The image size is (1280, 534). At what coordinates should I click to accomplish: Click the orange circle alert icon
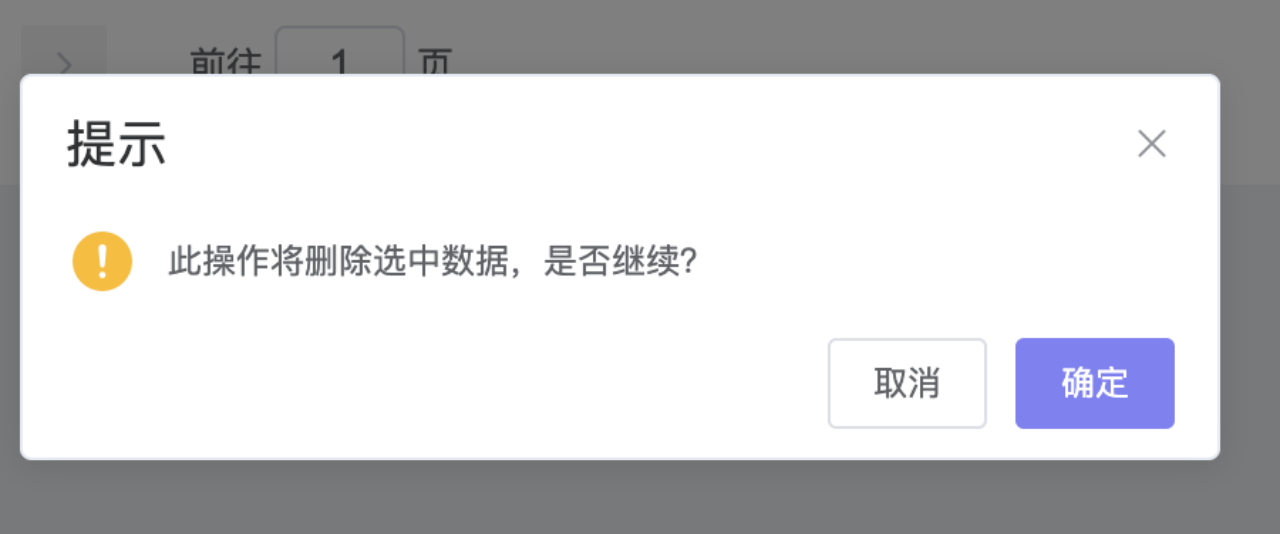(102, 261)
